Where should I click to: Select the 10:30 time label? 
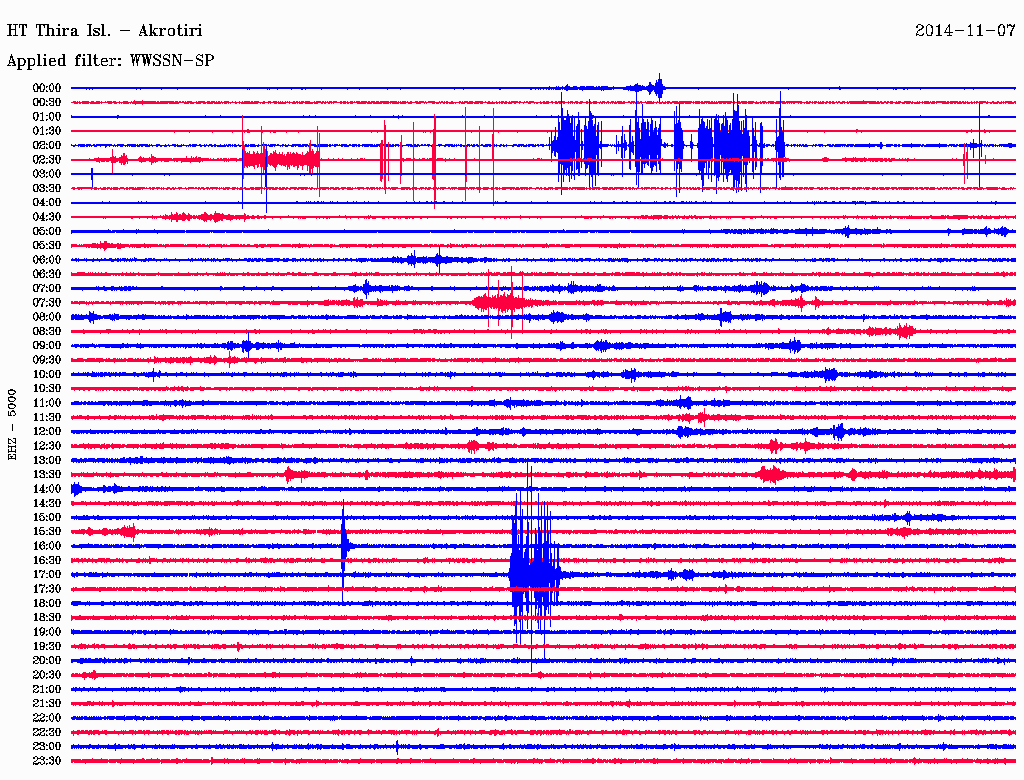[47, 389]
